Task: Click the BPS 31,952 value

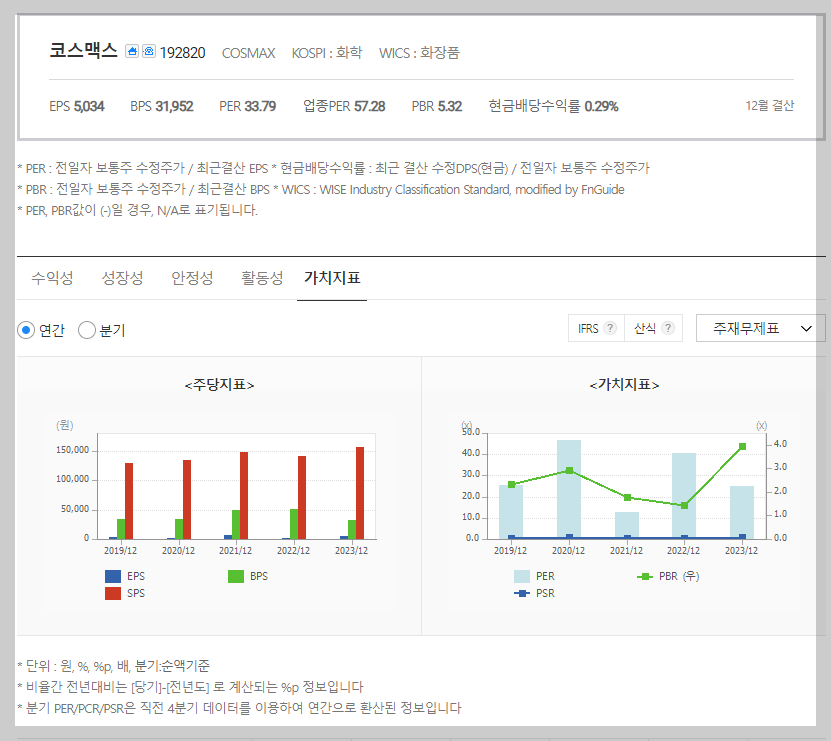Action: [174, 106]
